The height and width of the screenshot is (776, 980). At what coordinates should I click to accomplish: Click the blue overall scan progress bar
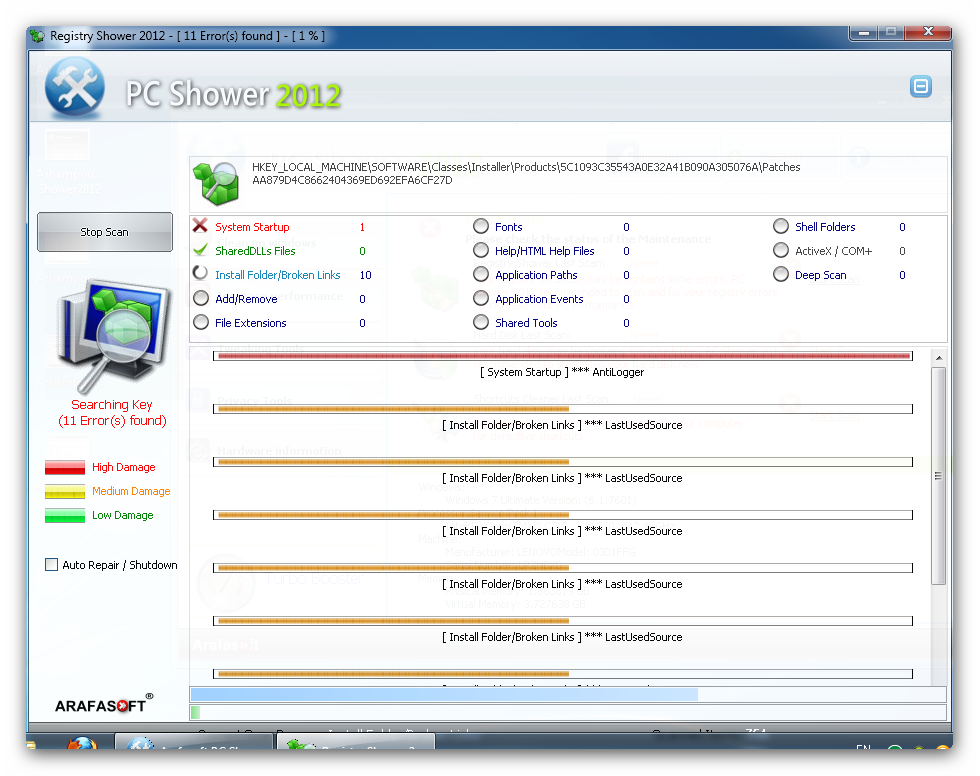567,694
